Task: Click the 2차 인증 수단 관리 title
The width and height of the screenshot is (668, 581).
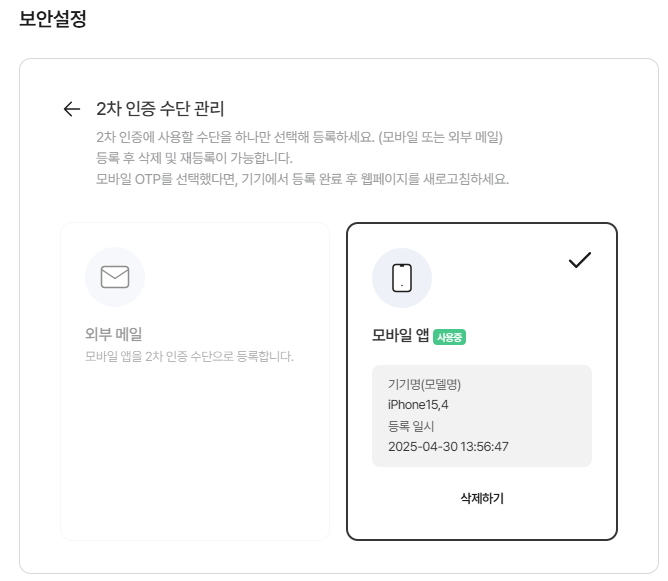Action: coord(160,109)
